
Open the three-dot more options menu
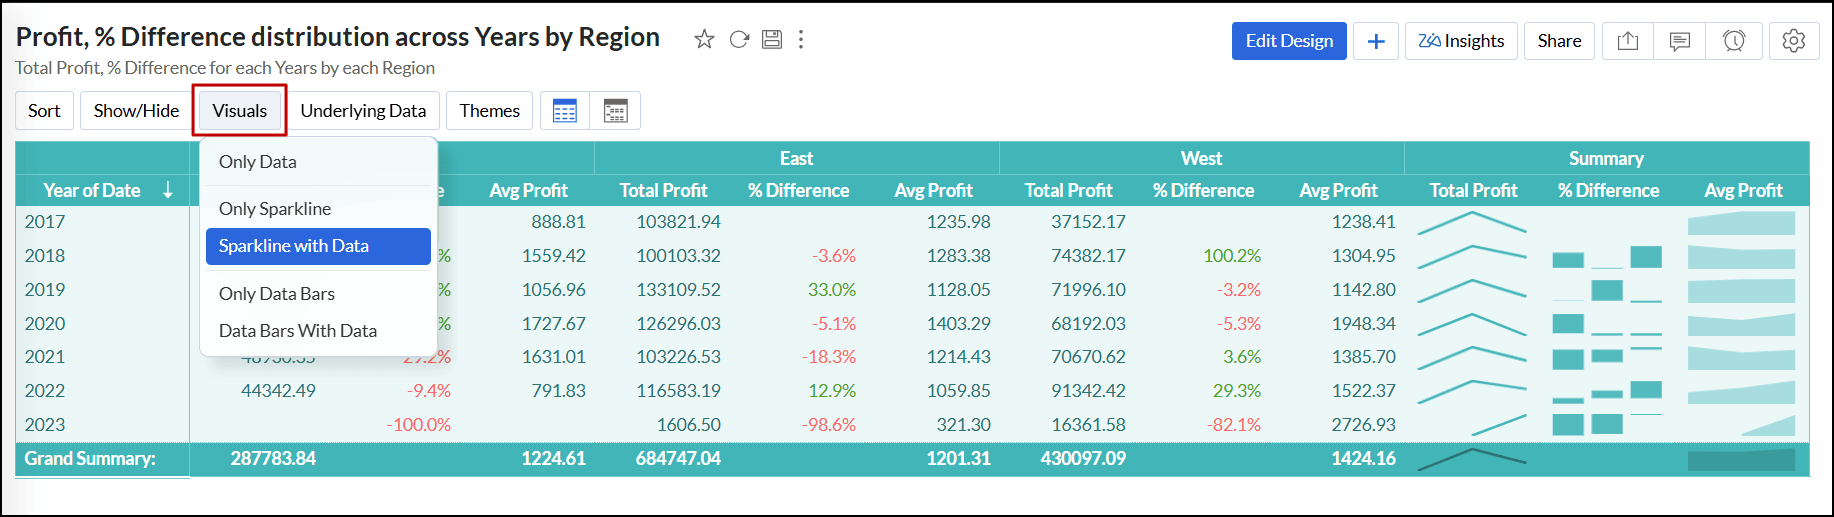coord(801,39)
